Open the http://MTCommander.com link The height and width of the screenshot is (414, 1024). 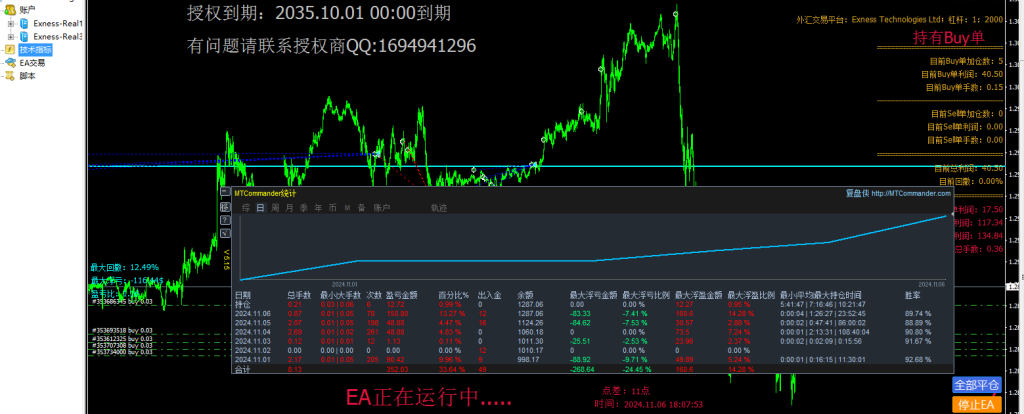coord(910,193)
